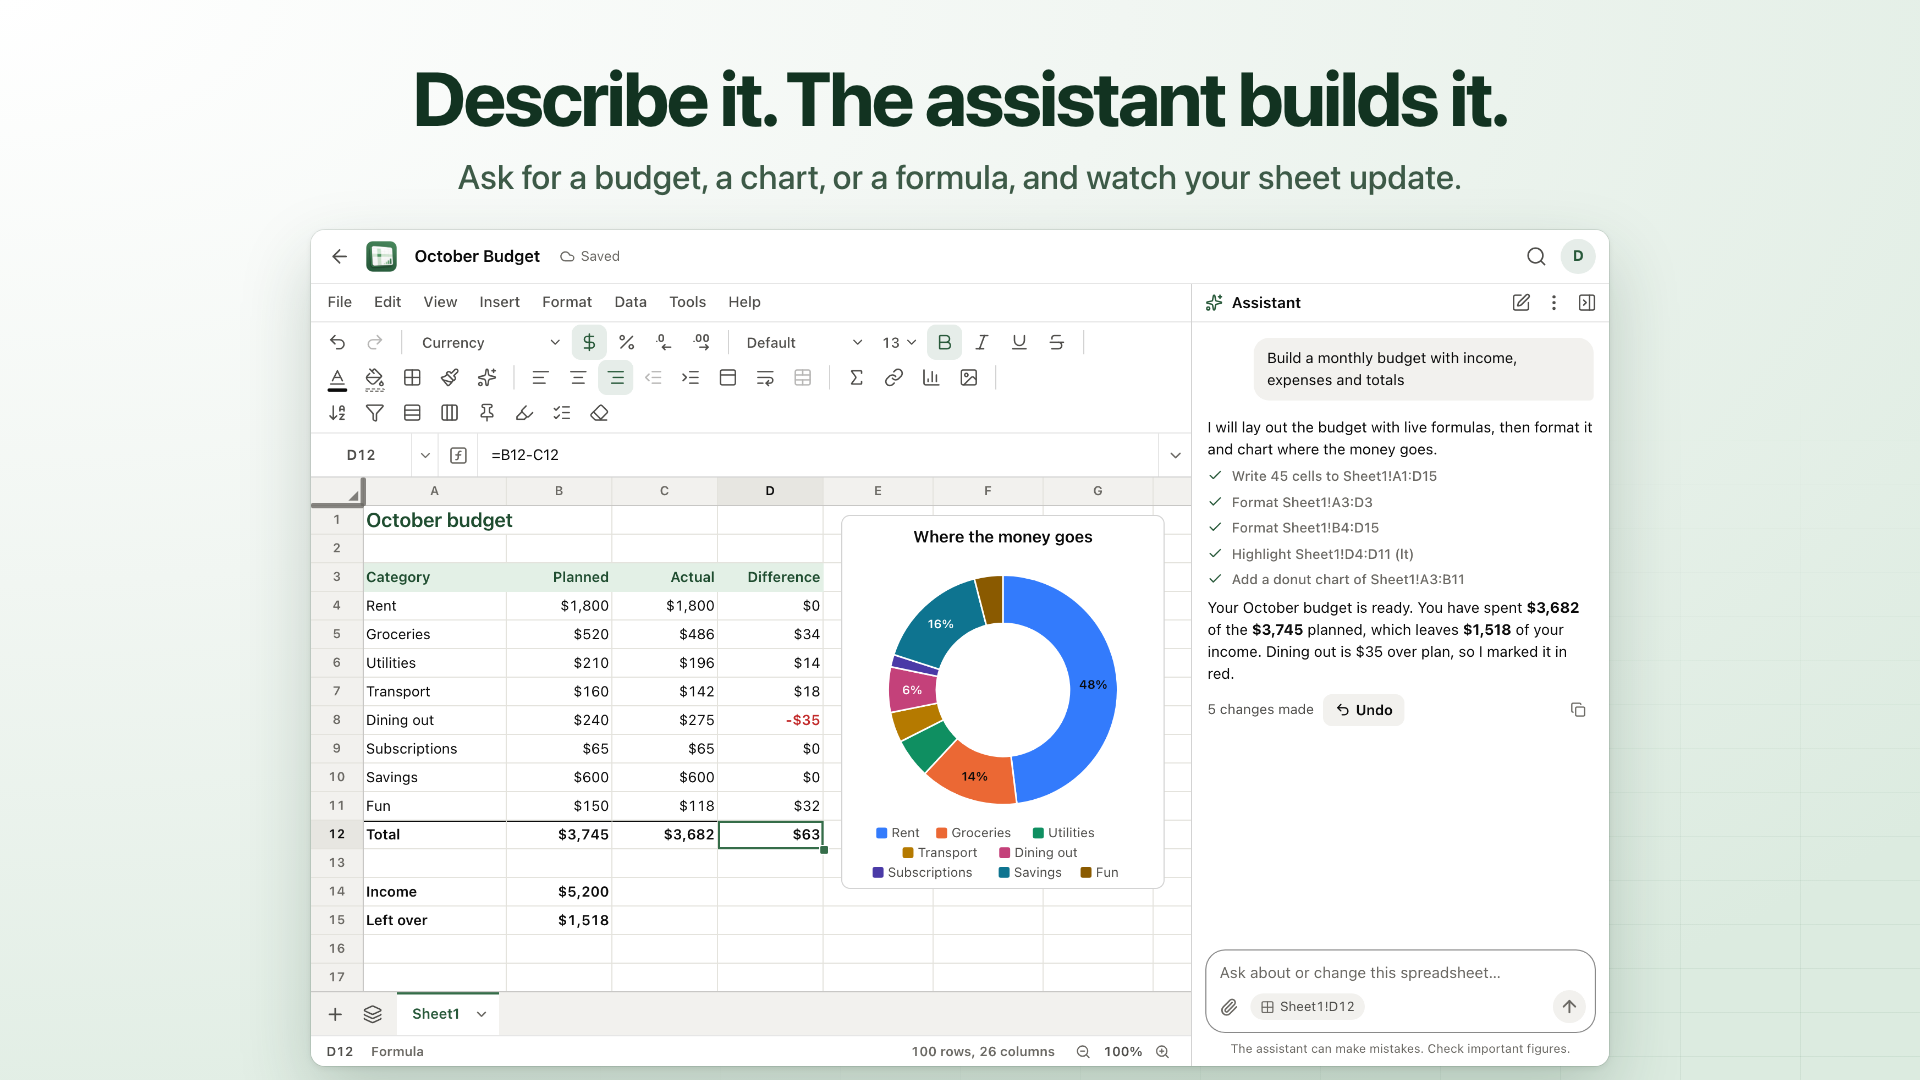Click the highlighter icon
Viewport: 1920px width, 1080px height.
pyautogui.click(x=524, y=413)
